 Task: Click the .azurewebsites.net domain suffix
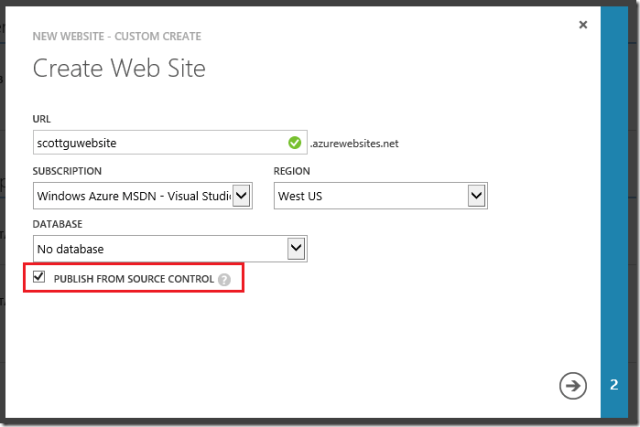point(354,144)
